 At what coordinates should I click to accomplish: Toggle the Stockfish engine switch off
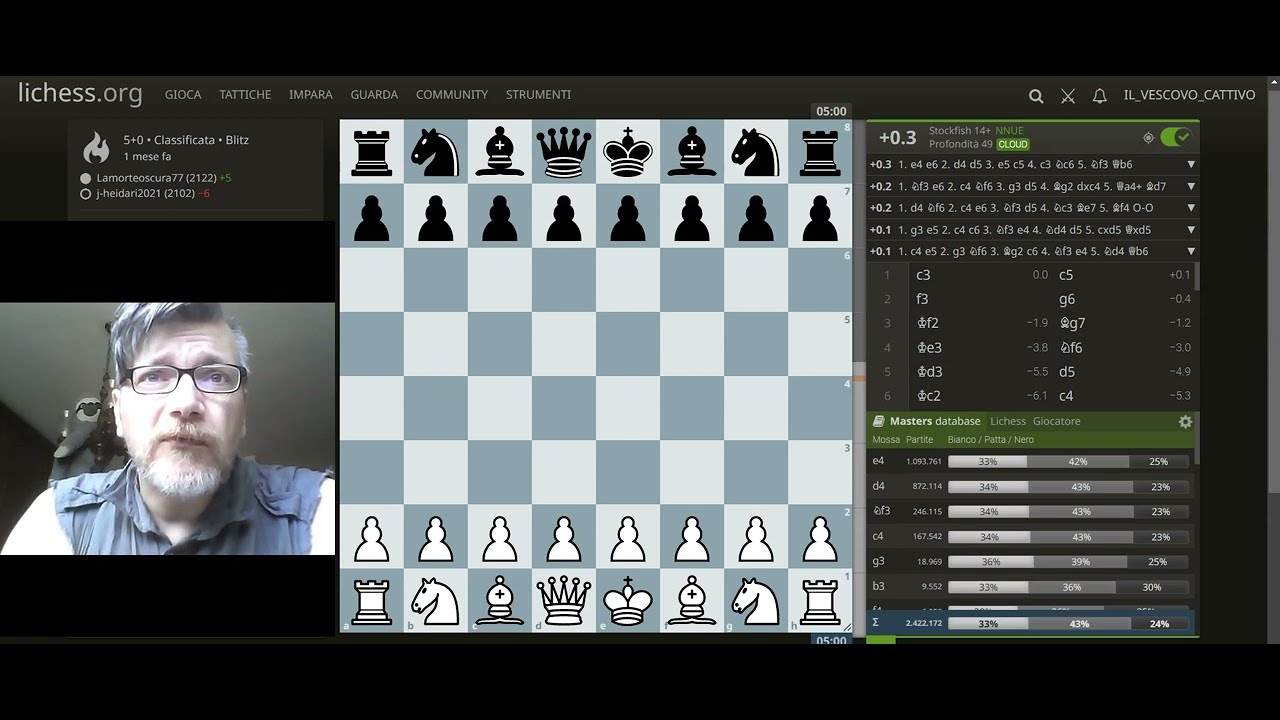[x=1175, y=138]
